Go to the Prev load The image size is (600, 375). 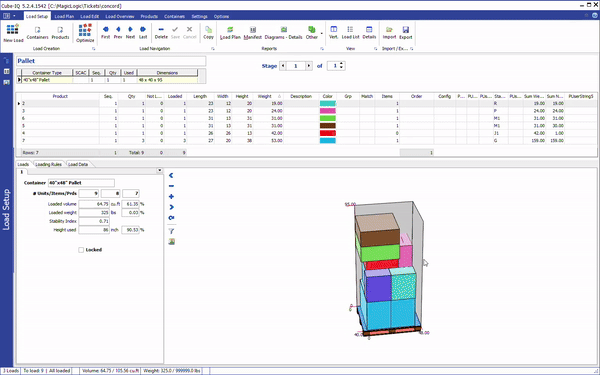118,33
